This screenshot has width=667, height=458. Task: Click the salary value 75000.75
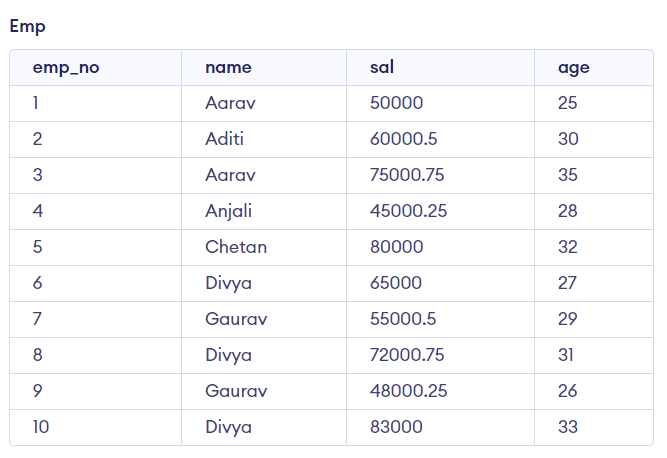[x=407, y=175]
